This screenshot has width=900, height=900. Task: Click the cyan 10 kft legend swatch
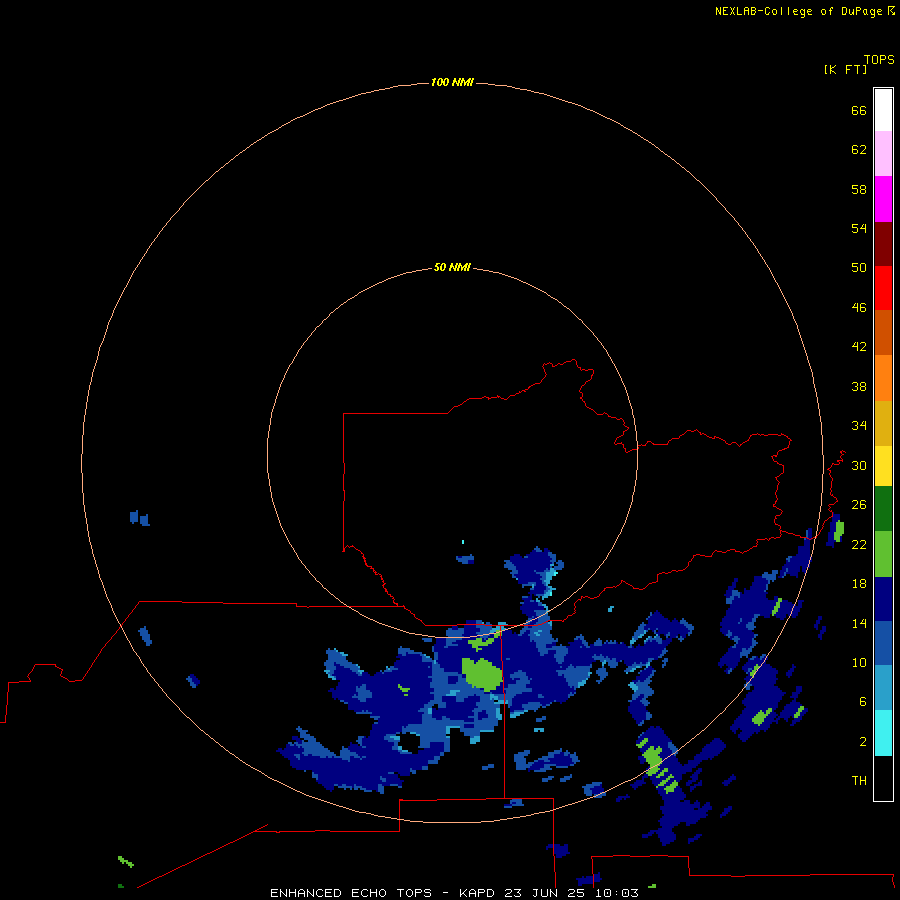(x=883, y=733)
